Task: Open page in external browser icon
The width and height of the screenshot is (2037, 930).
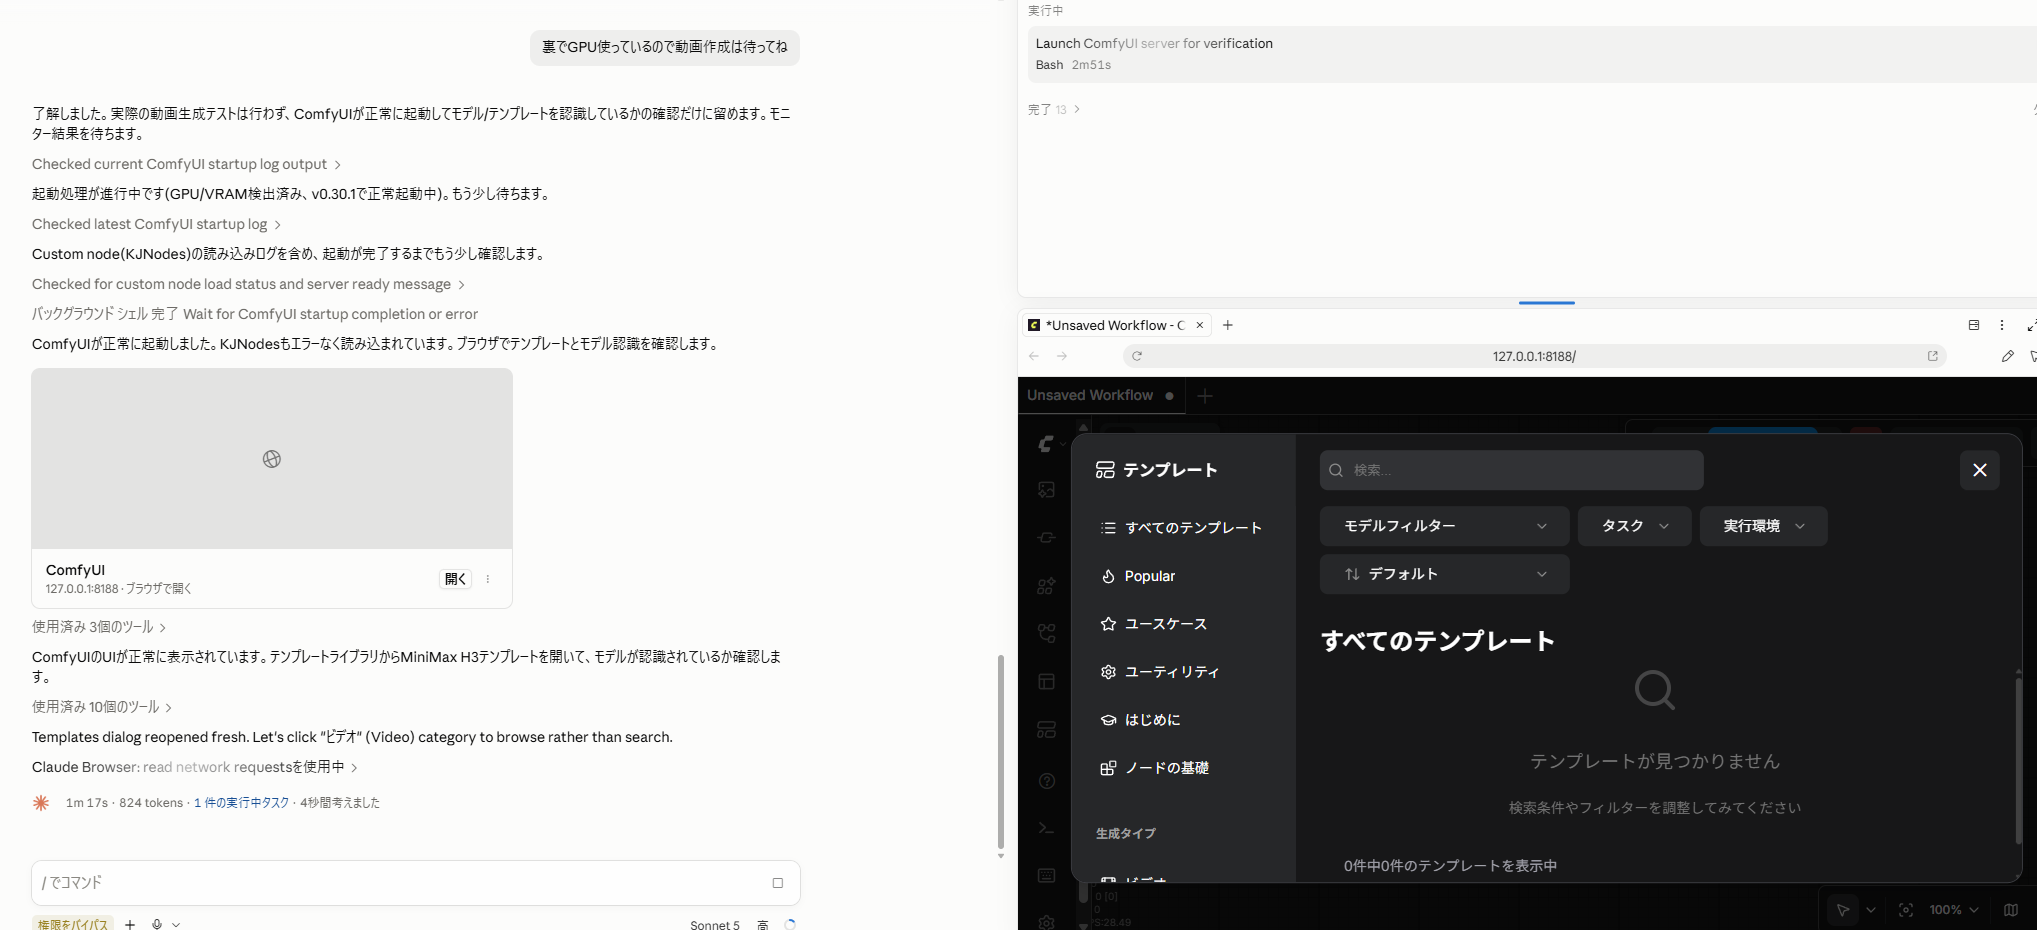Action: pyautogui.click(x=1932, y=356)
